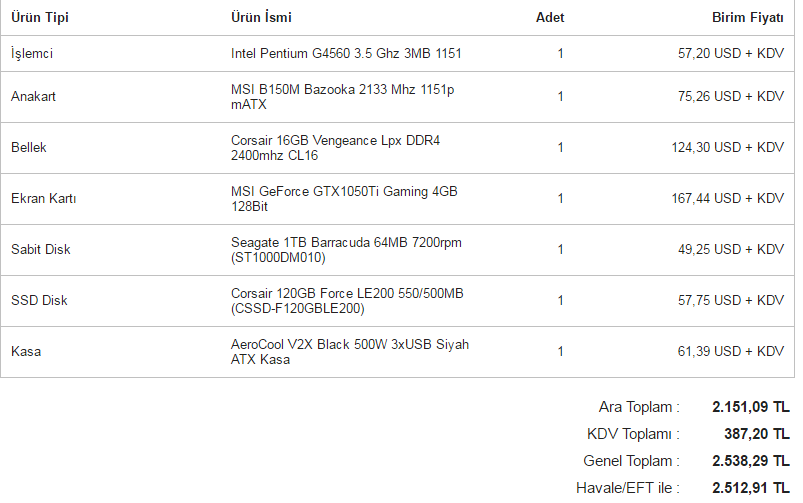803x503 pixels.
Task: Select the SSD Disk row label
Action: tap(39, 301)
